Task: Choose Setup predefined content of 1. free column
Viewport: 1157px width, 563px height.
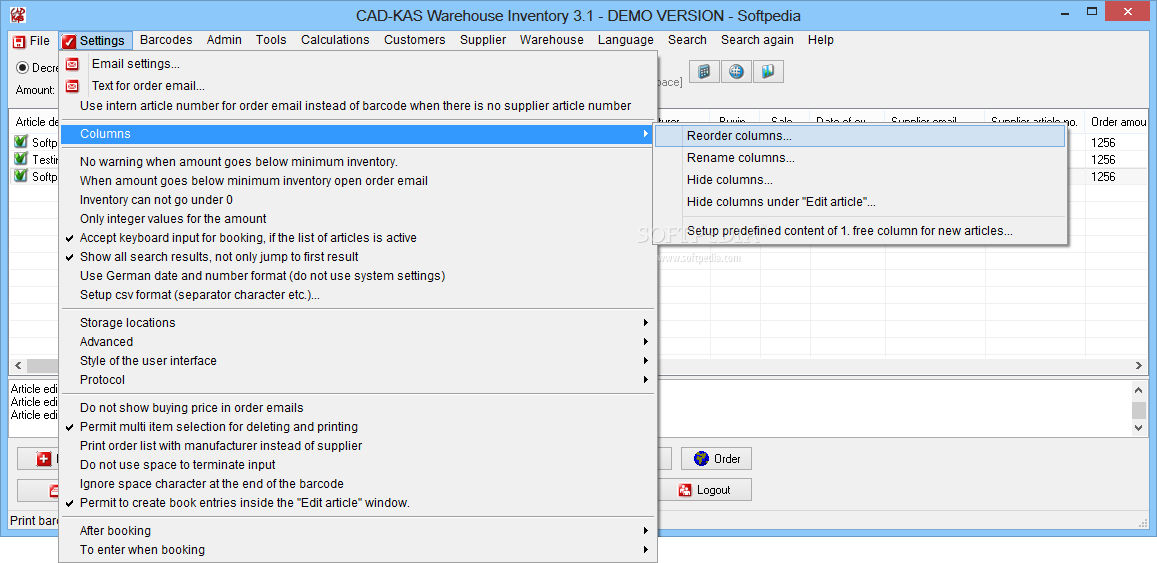Action: pos(860,231)
